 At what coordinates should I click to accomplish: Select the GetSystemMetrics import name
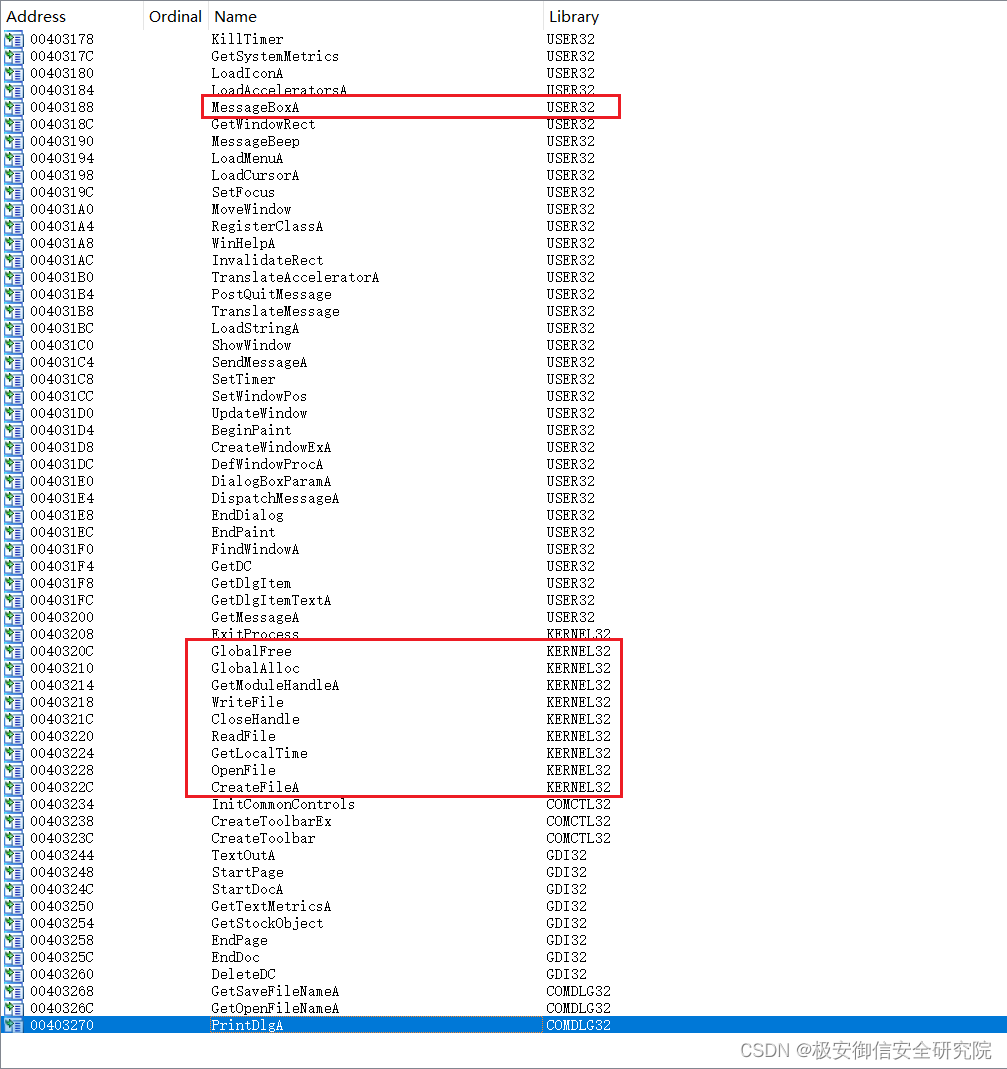click(x=275, y=57)
